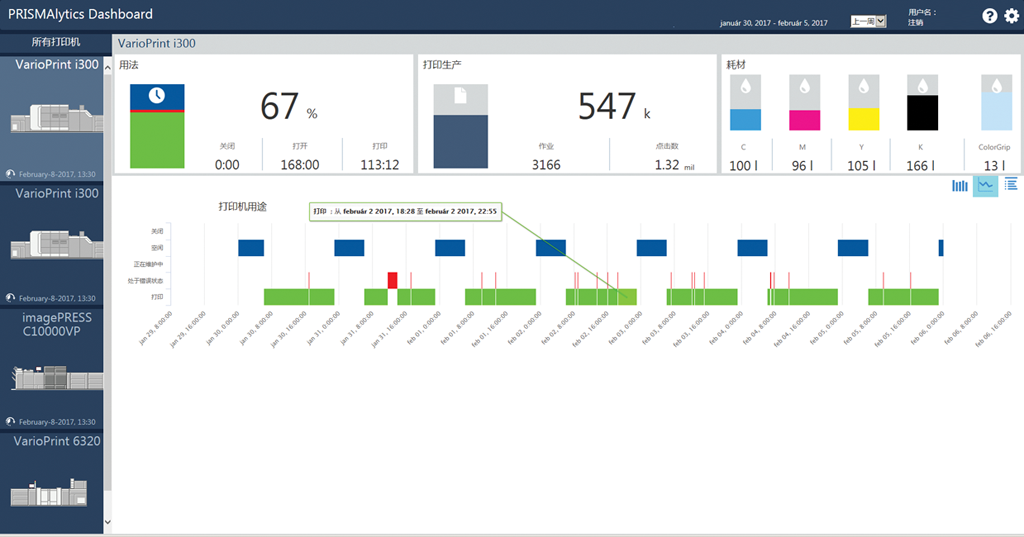The width and height of the screenshot is (1024, 537).
Task: Click update icon beside imagePRESS C10000VP timestamp
Action: pos(10,422)
